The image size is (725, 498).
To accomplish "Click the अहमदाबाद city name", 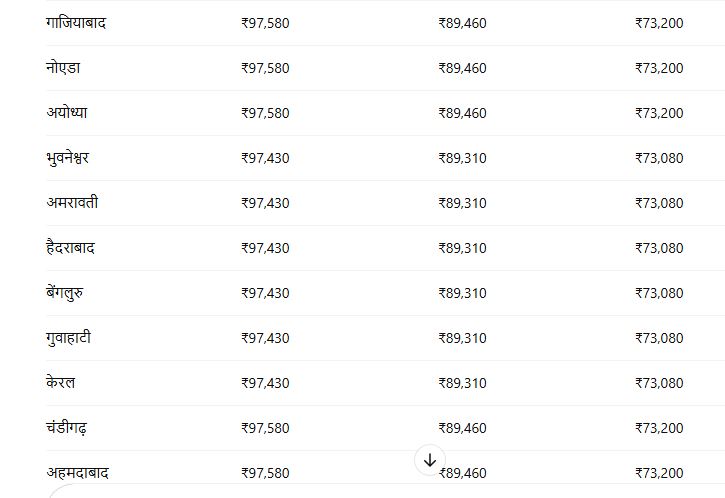I will point(77,473).
